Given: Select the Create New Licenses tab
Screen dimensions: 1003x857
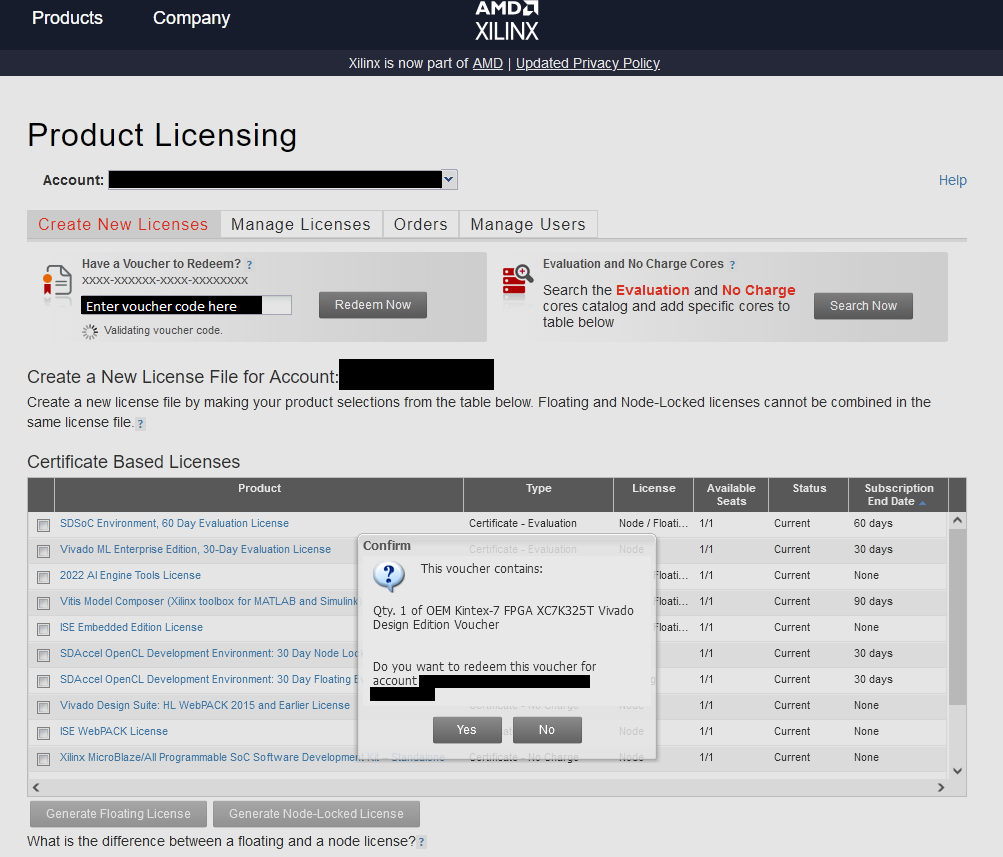Looking at the screenshot, I should [x=123, y=224].
